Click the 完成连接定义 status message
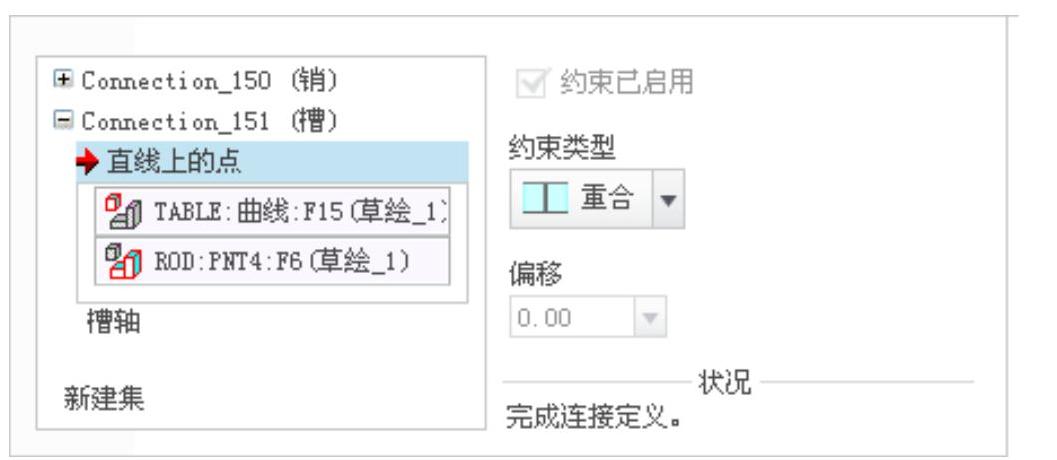 (594, 418)
